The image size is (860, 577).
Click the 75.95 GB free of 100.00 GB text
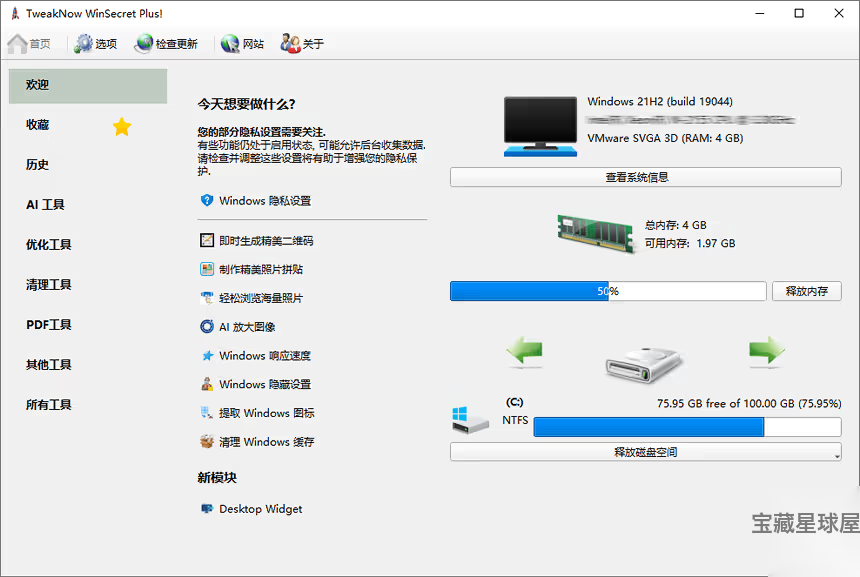[749, 404]
